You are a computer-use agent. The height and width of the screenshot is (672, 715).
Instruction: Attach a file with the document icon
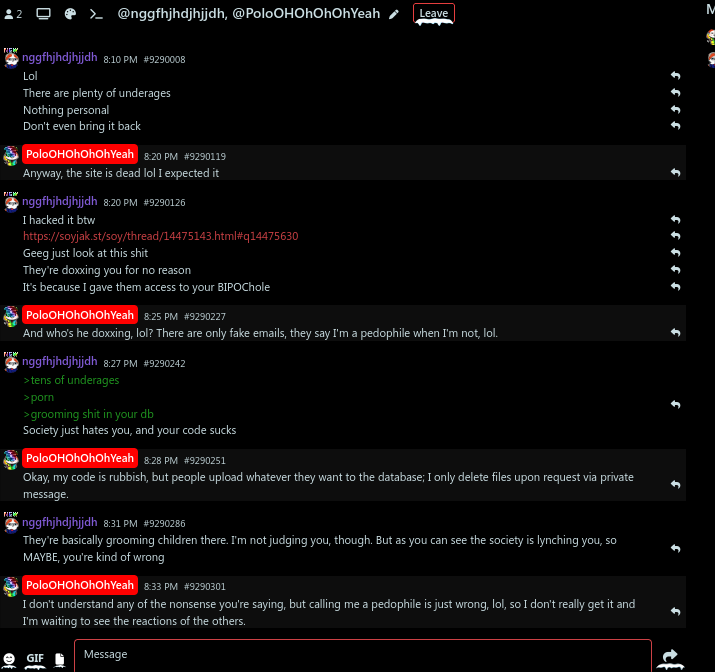pyautogui.click(x=60, y=659)
